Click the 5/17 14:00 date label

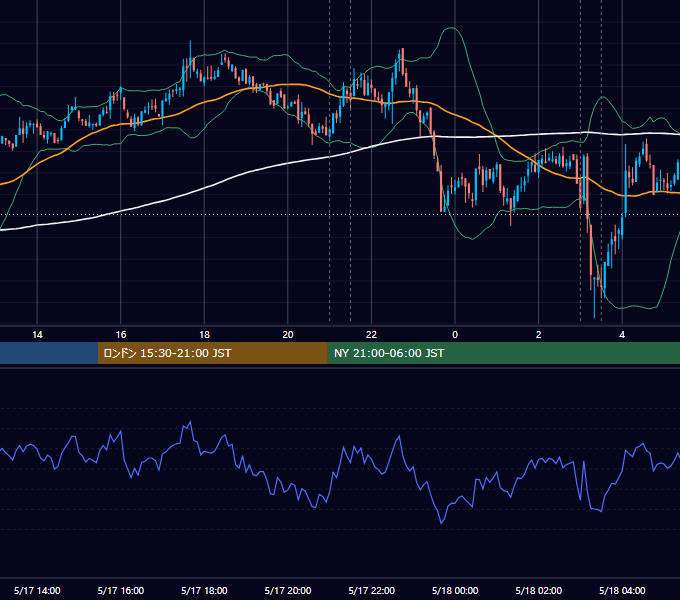37,590
